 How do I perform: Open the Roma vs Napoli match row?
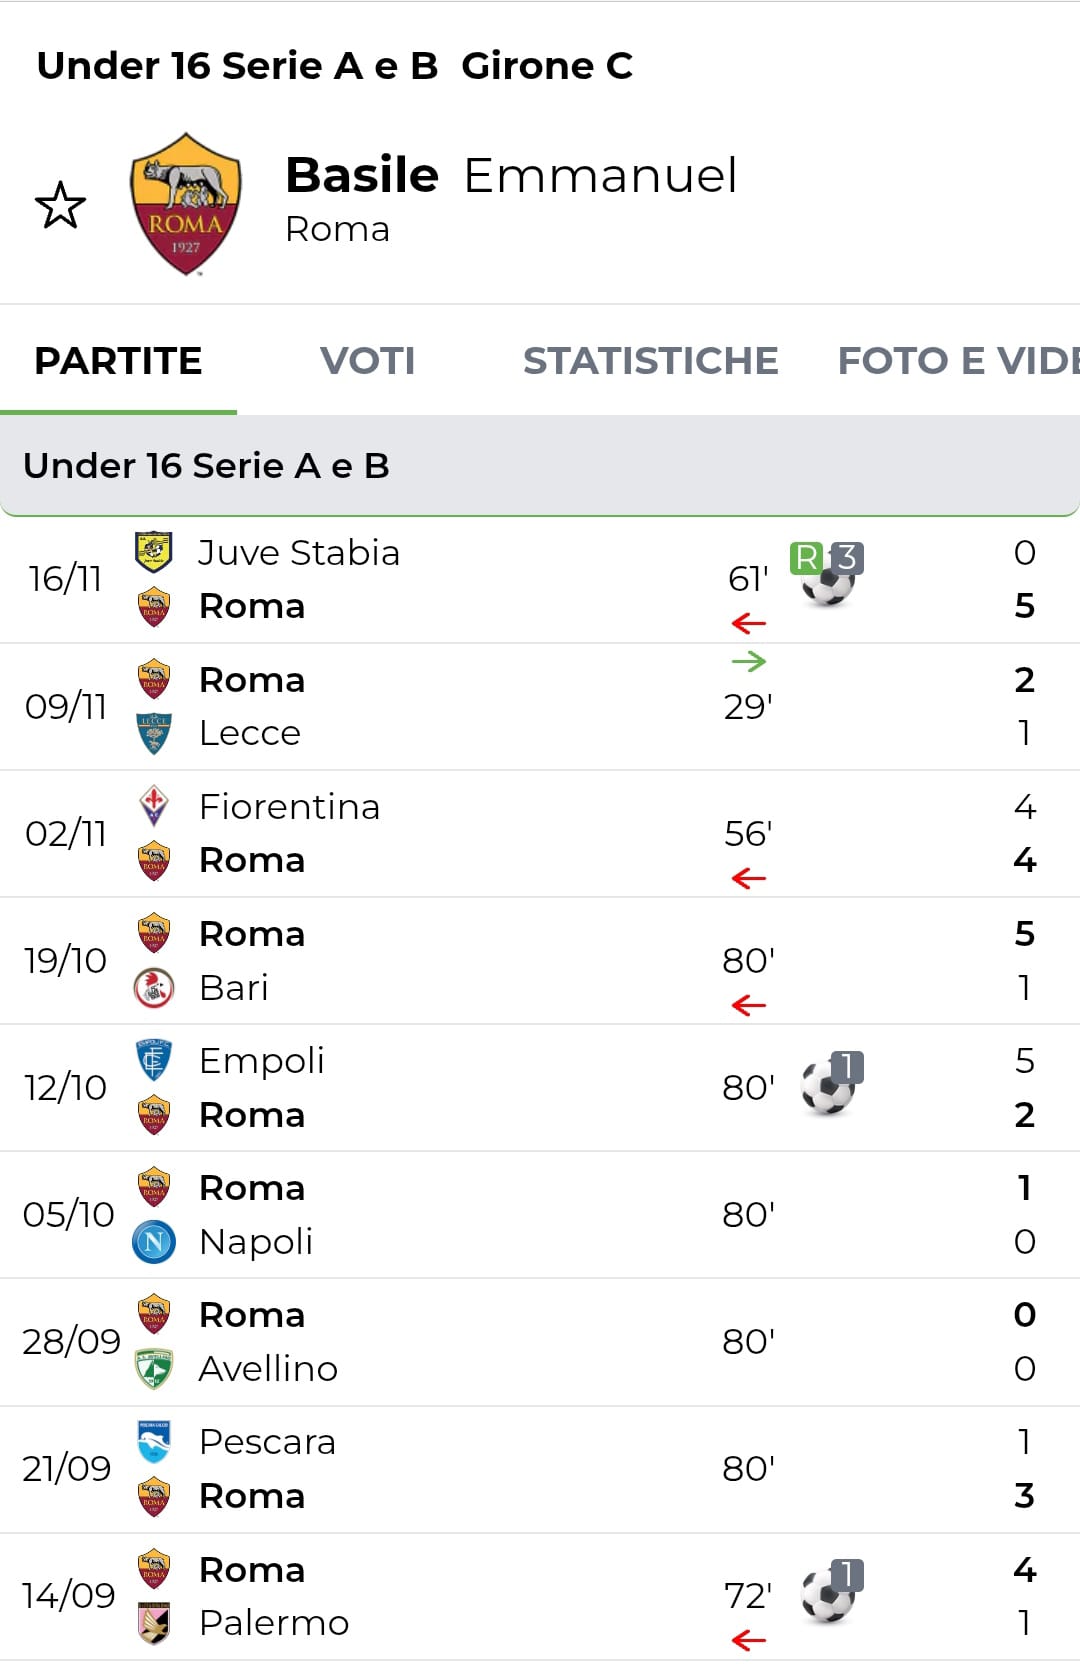tap(540, 1214)
